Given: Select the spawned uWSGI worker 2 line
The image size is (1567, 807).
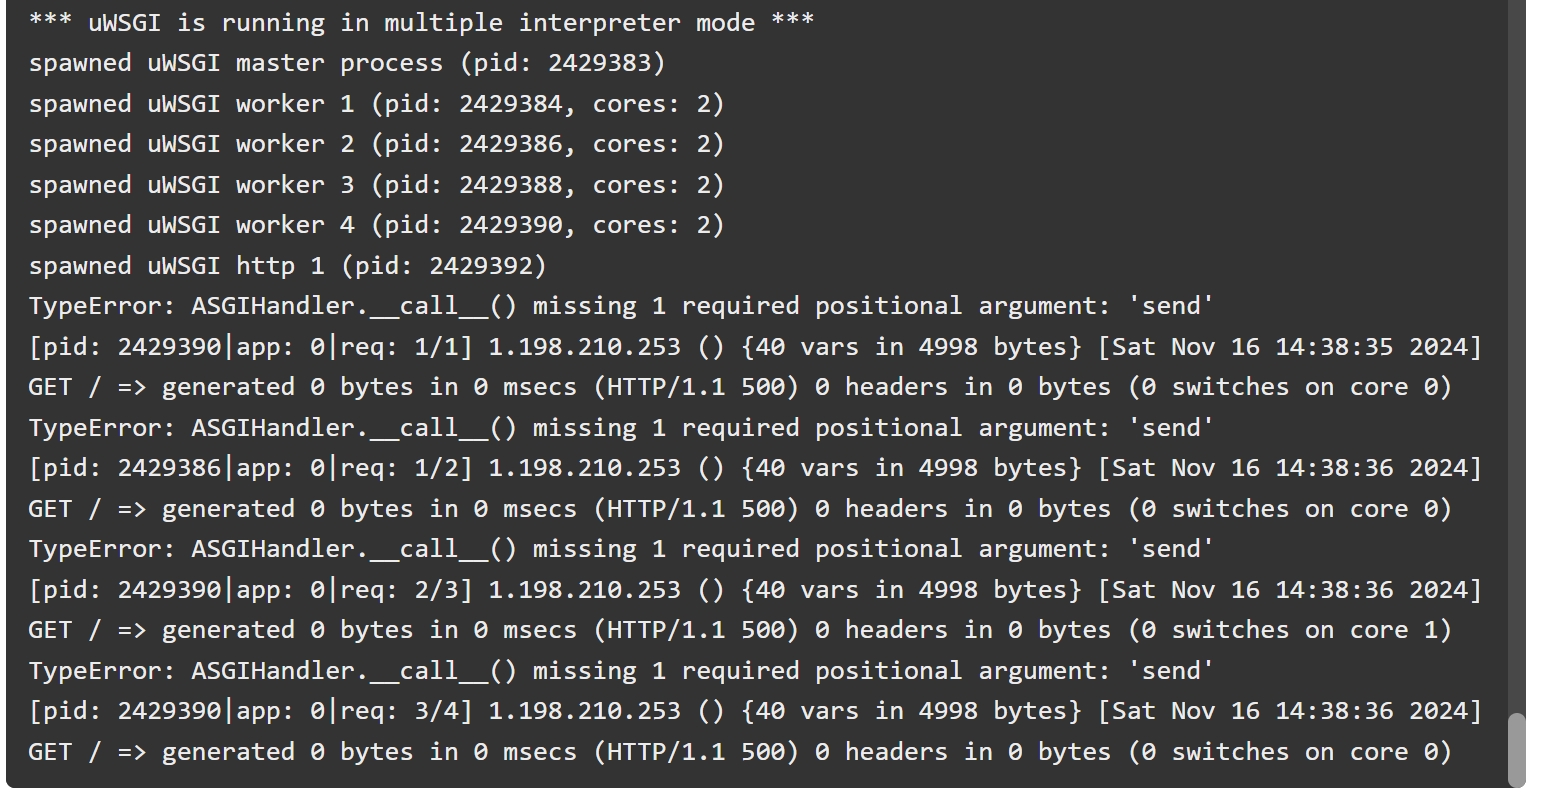Looking at the screenshot, I should [x=376, y=144].
